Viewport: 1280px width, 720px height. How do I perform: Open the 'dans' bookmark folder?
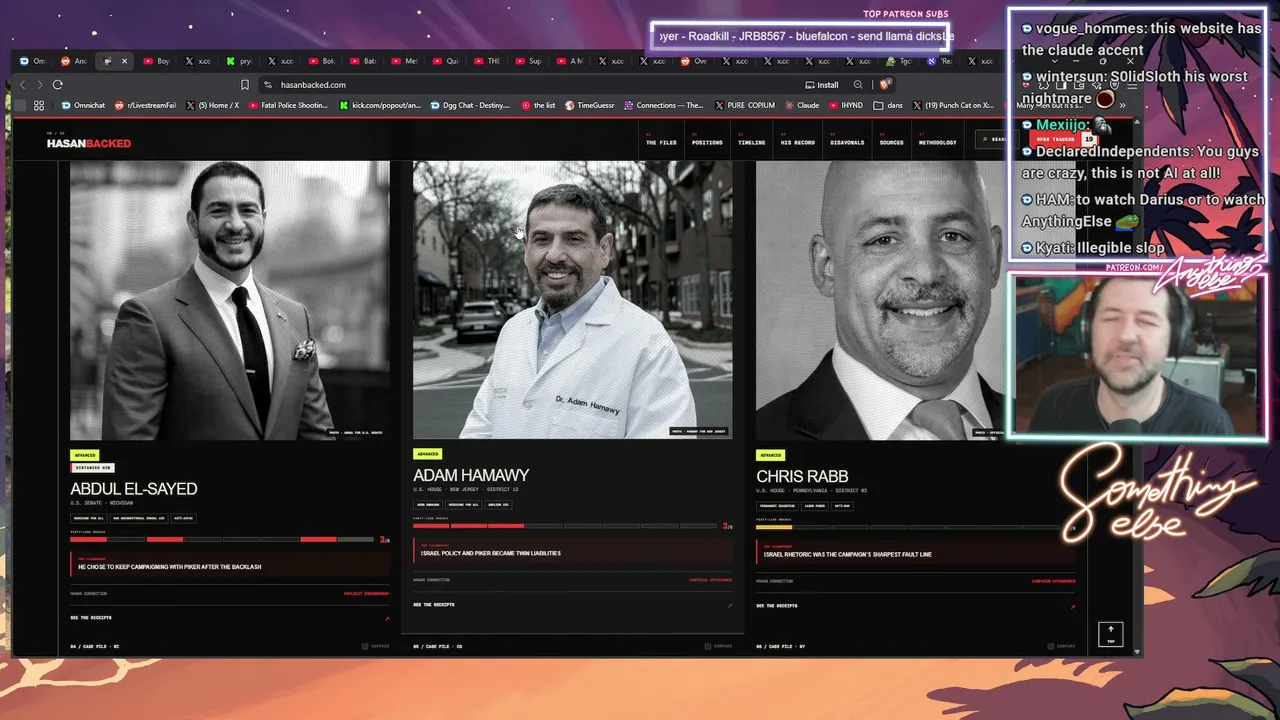click(888, 105)
